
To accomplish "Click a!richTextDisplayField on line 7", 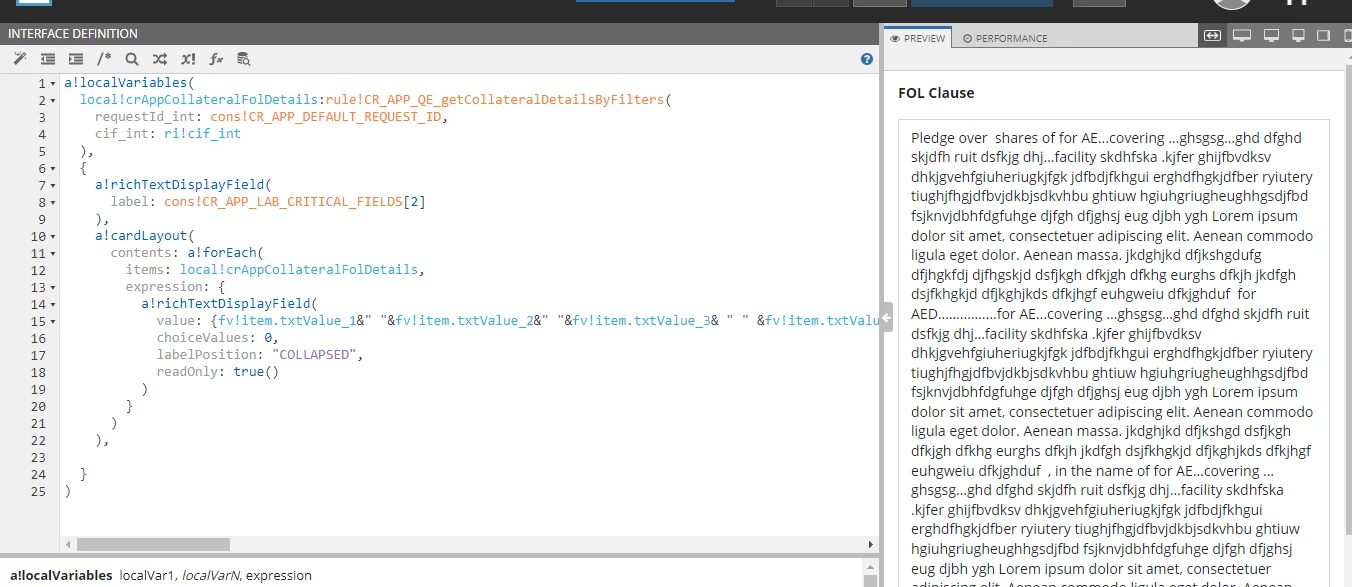I will (x=179, y=185).
